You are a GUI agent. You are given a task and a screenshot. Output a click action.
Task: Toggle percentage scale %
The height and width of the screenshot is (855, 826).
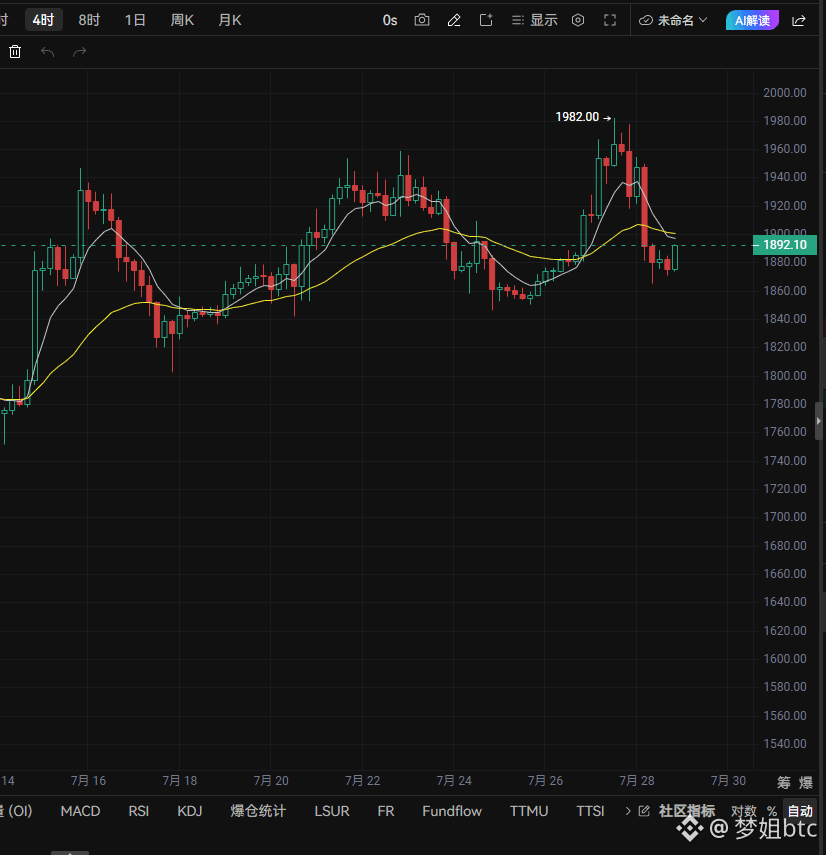point(771,811)
